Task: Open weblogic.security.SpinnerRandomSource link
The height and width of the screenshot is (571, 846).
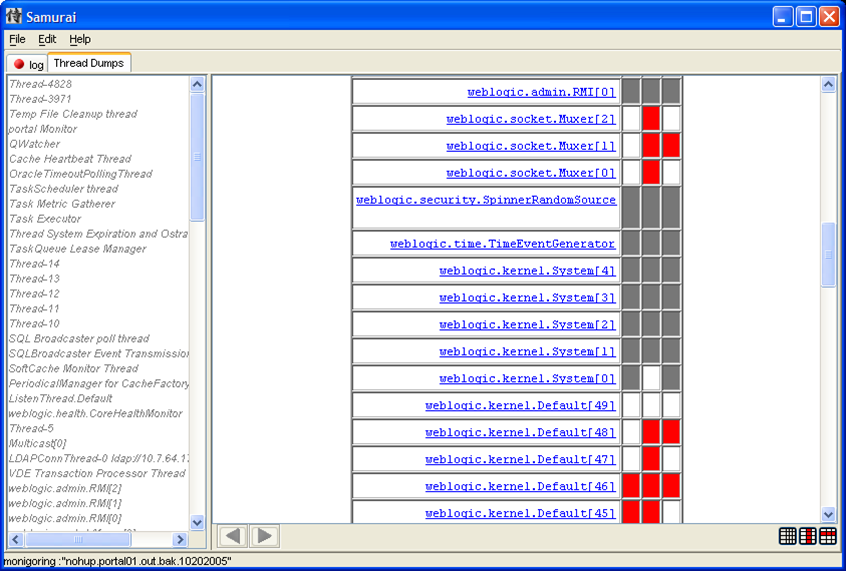Action: coord(486,200)
